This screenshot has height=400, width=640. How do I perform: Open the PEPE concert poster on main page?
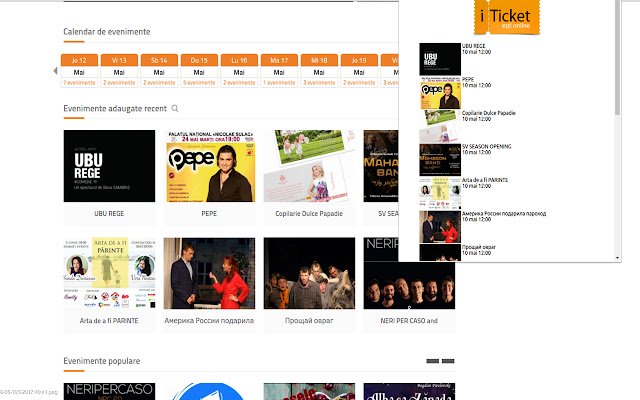pyautogui.click(x=209, y=166)
